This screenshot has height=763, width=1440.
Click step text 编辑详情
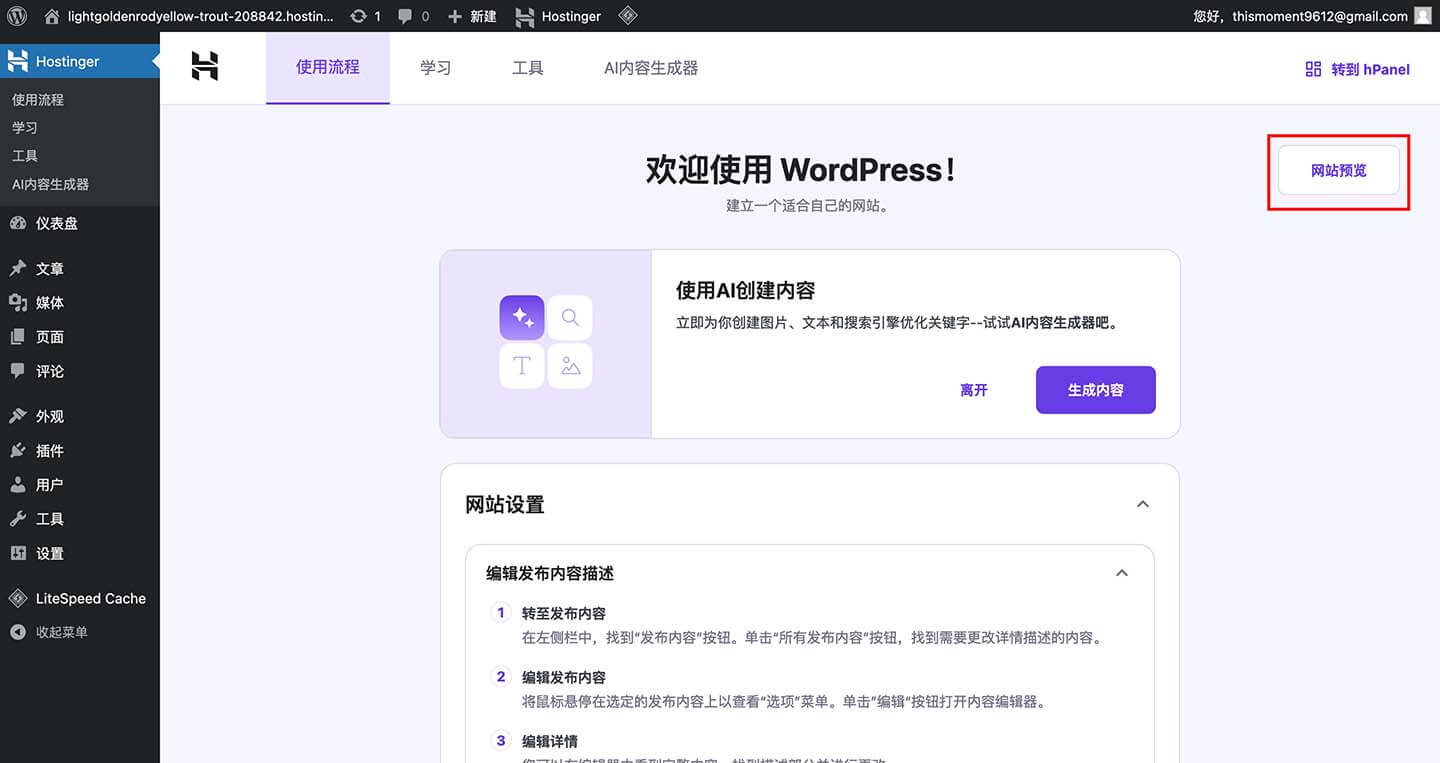tap(550, 741)
